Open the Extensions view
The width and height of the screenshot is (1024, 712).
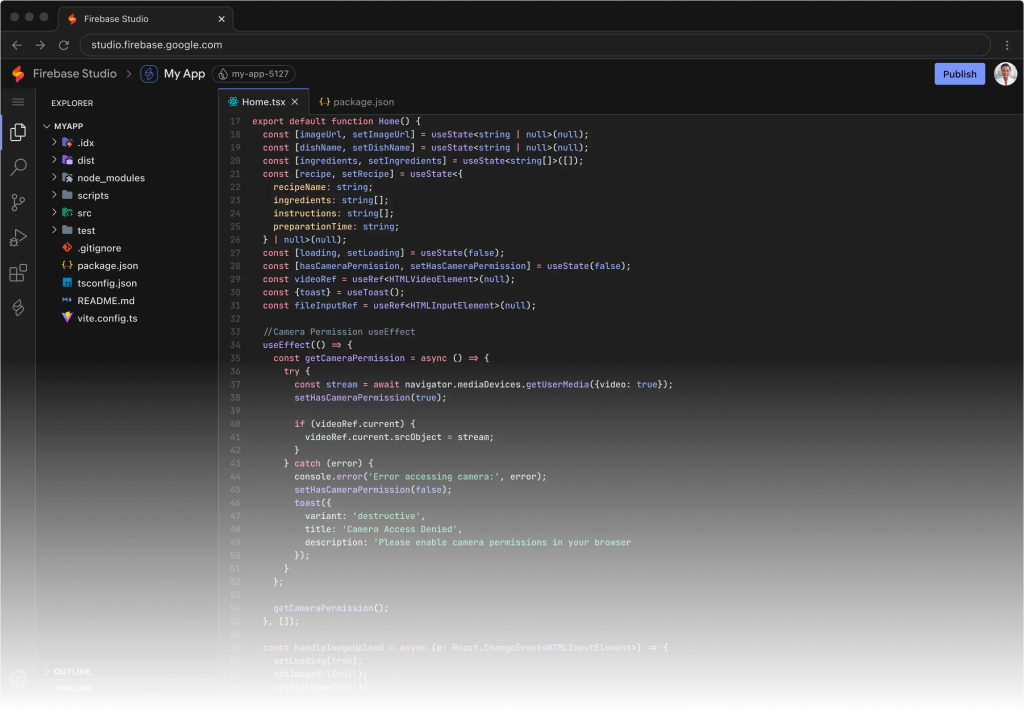pos(18,273)
